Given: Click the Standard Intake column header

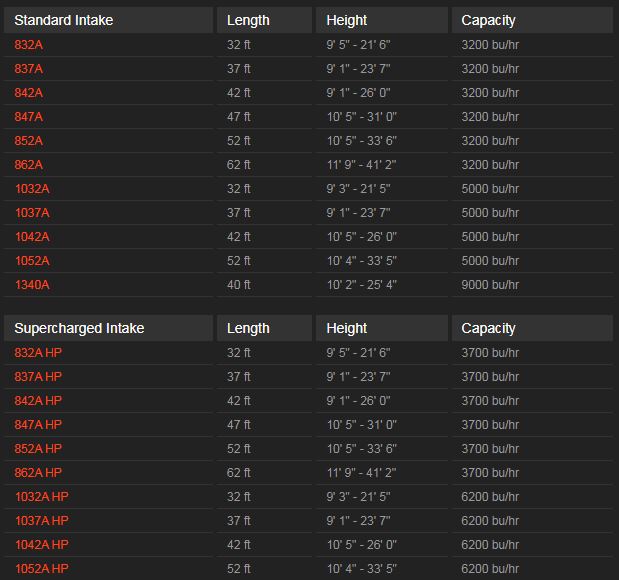Looking at the screenshot, I should point(64,20).
